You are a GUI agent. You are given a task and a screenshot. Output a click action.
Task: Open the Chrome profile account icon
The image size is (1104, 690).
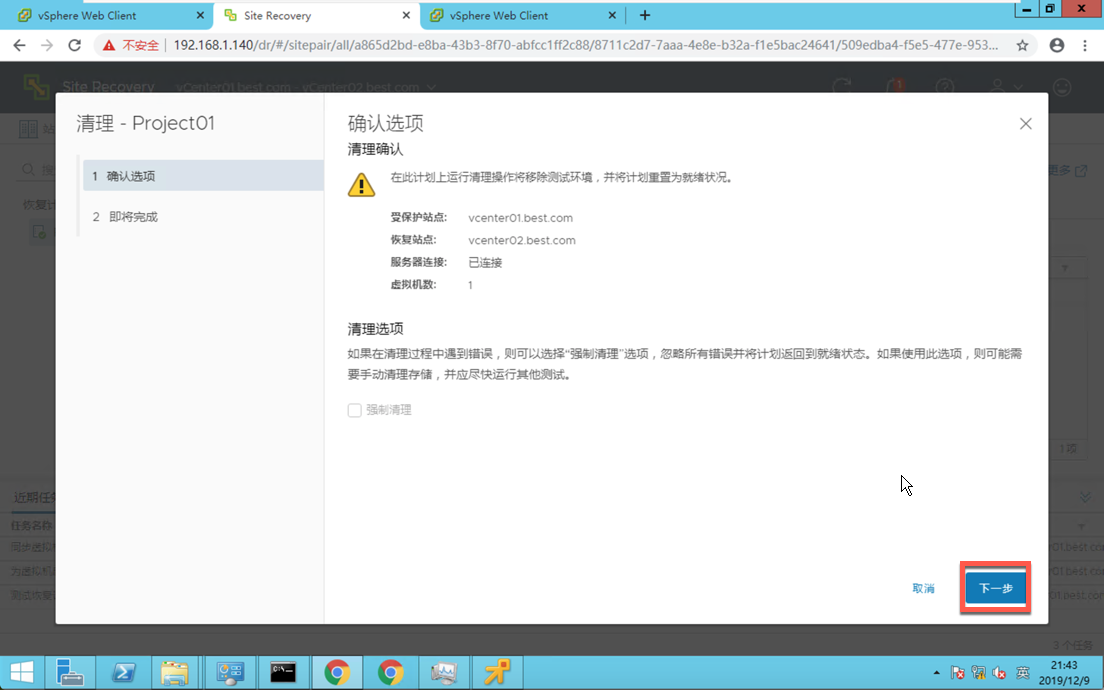(x=1057, y=45)
